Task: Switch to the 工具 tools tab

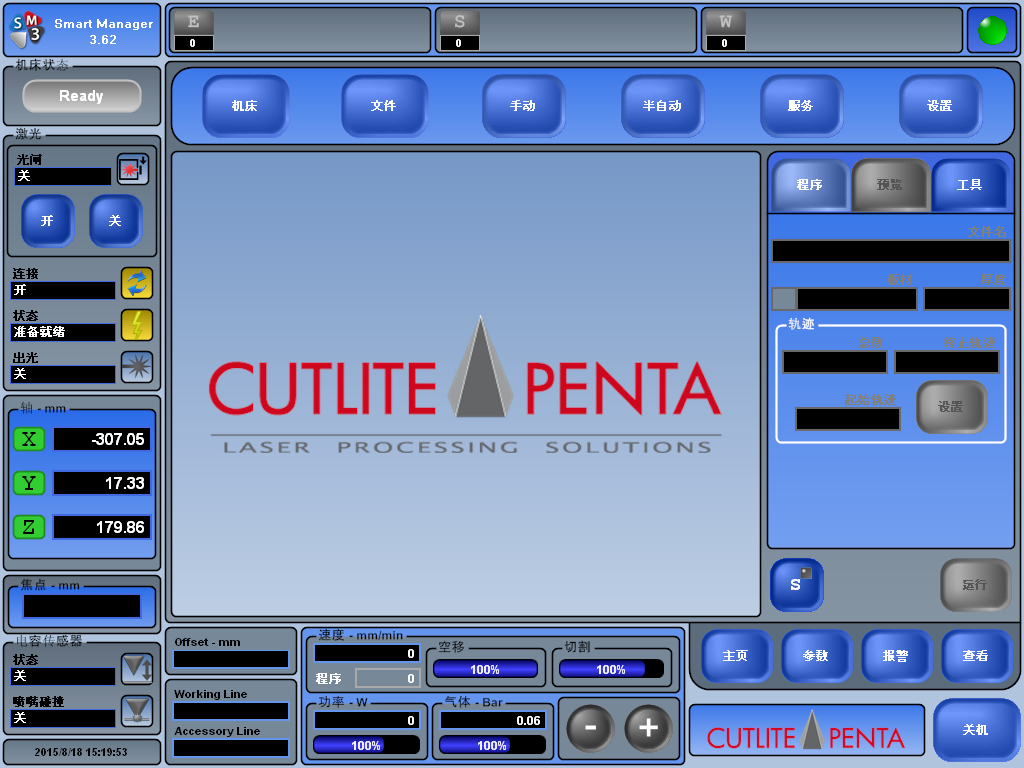Action: [x=970, y=185]
